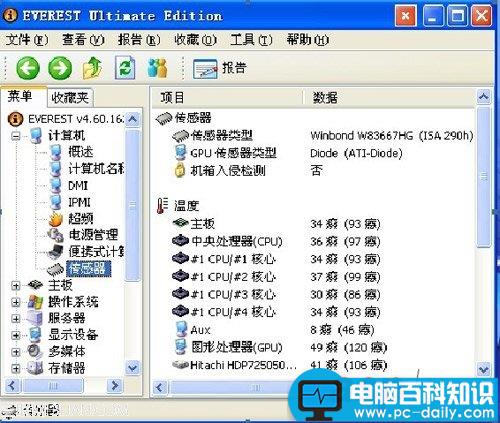Collapse the 计算机 tree node
500x423 pixels.
16,136
